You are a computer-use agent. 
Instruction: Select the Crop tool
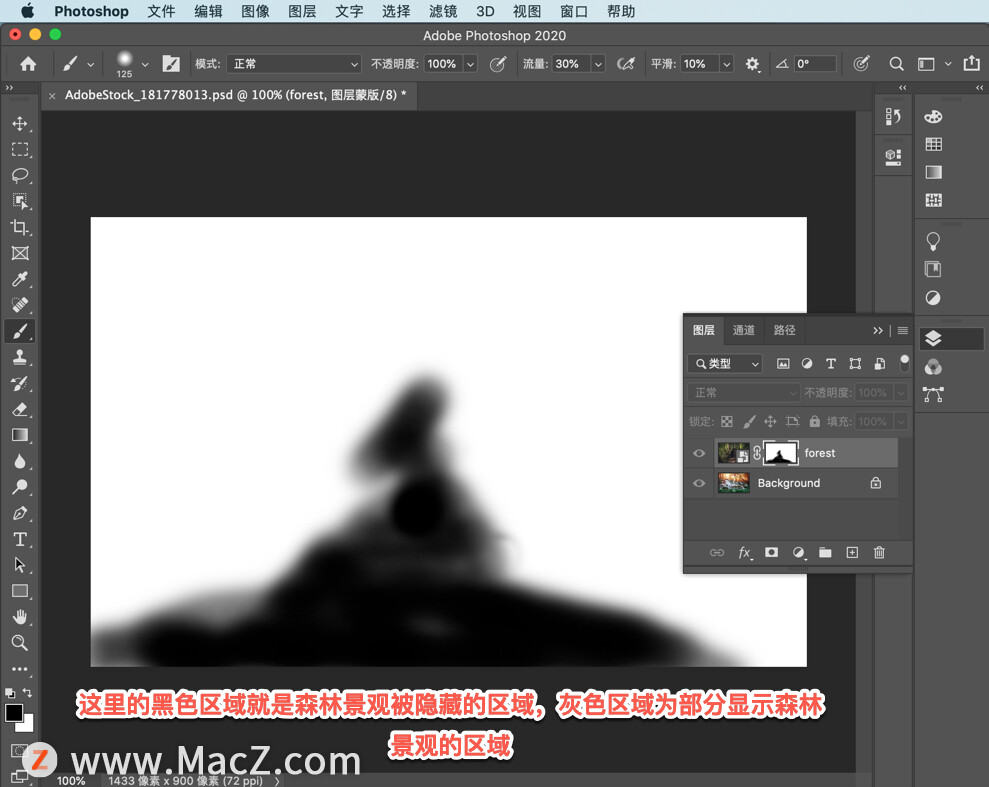click(x=20, y=228)
